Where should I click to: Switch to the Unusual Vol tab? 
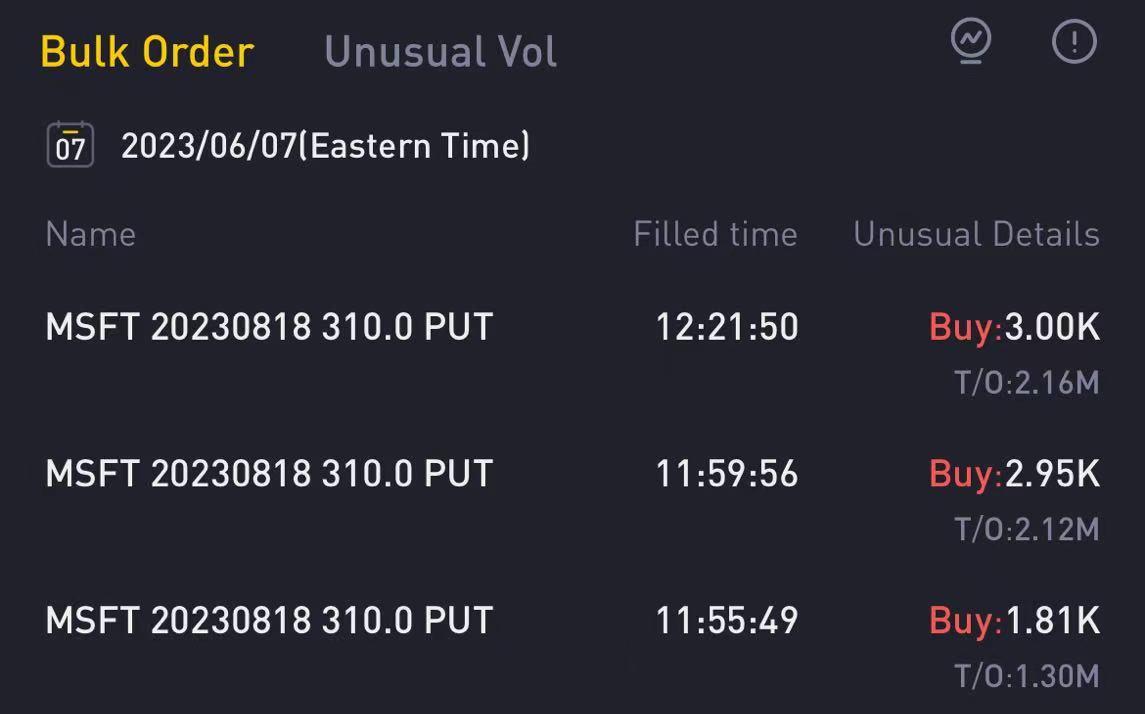(440, 52)
